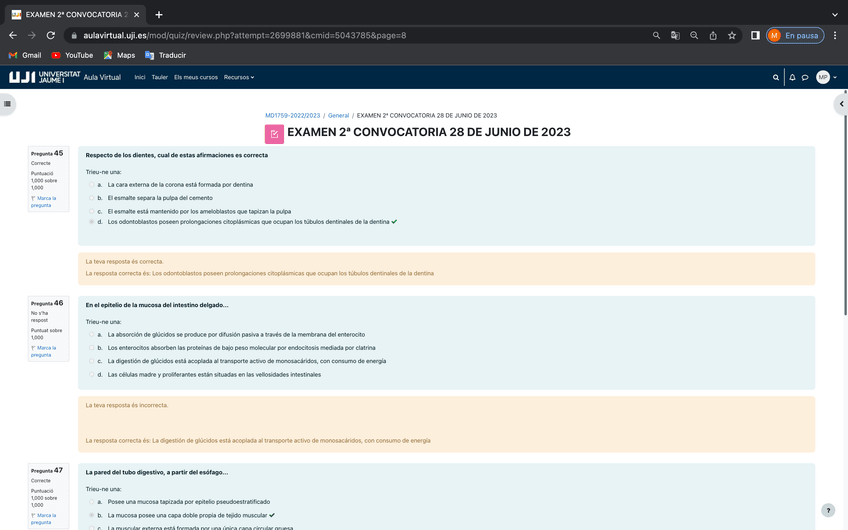848x530 pixels.
Task: Expand the Recursos dropdown menu
Action: tap(238, 77)
